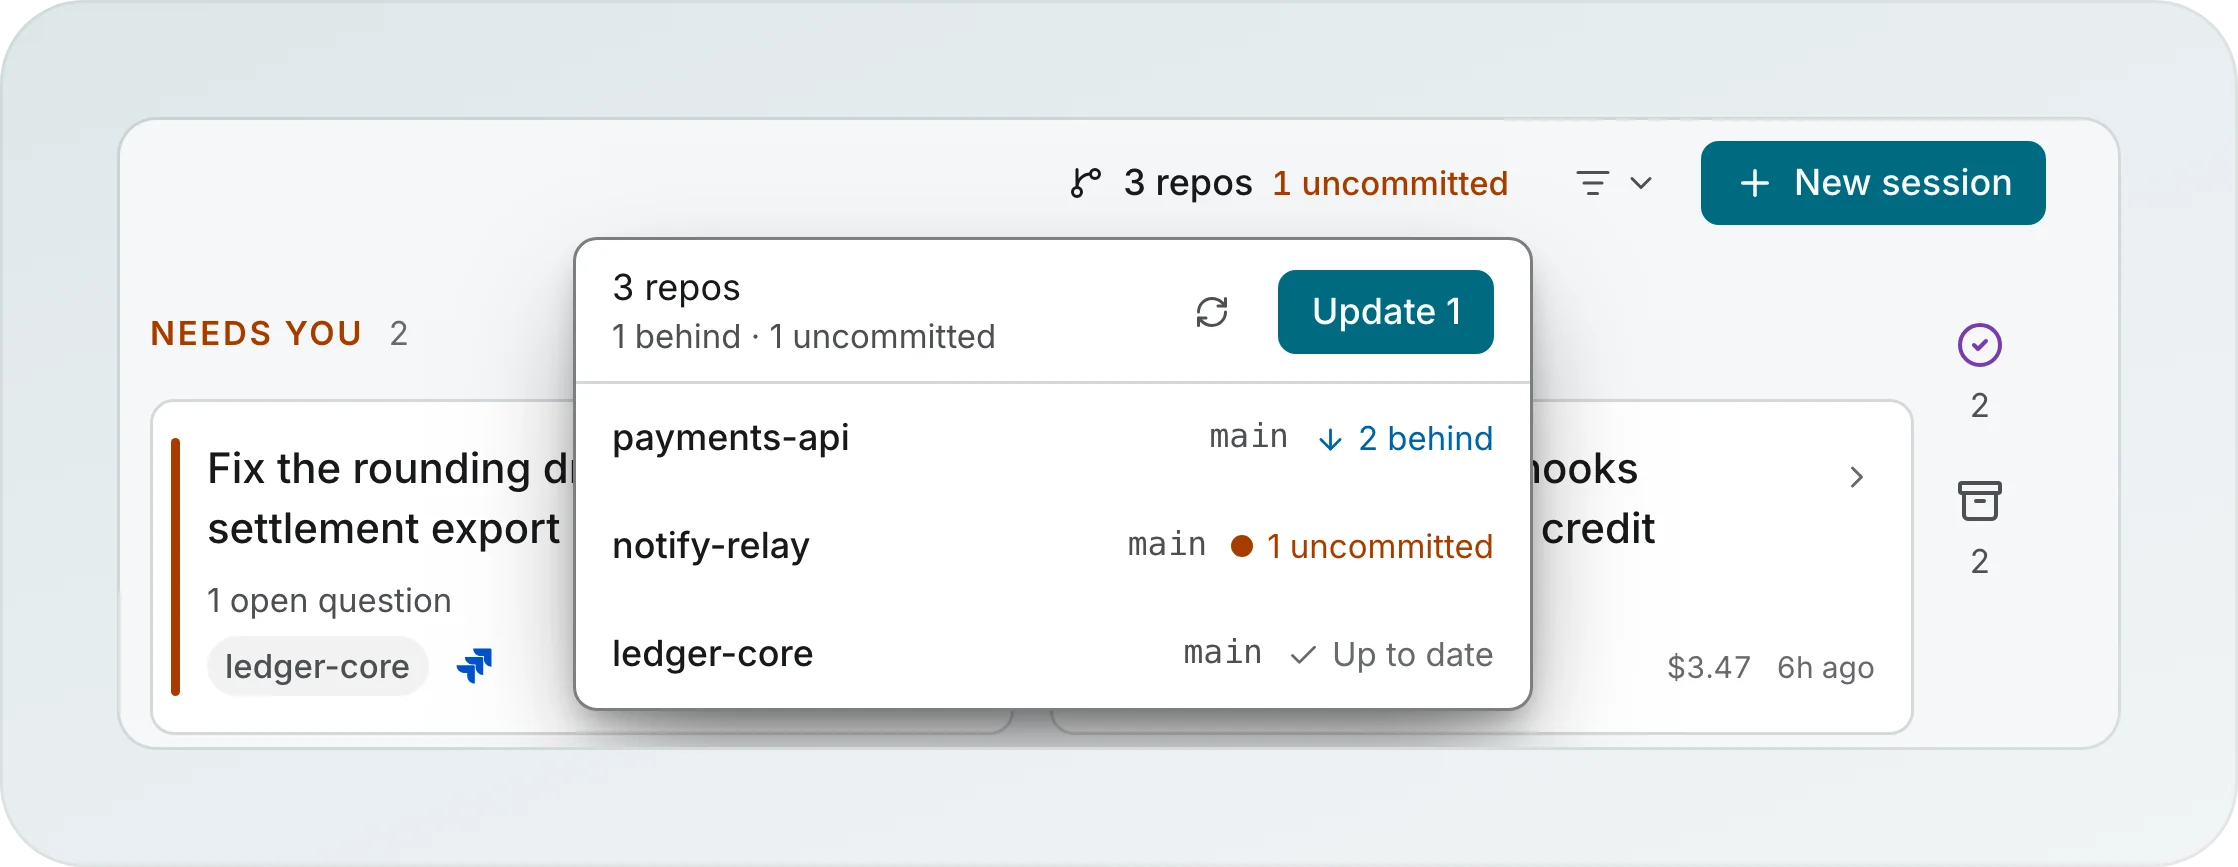Start a New session

(1873, 183)
